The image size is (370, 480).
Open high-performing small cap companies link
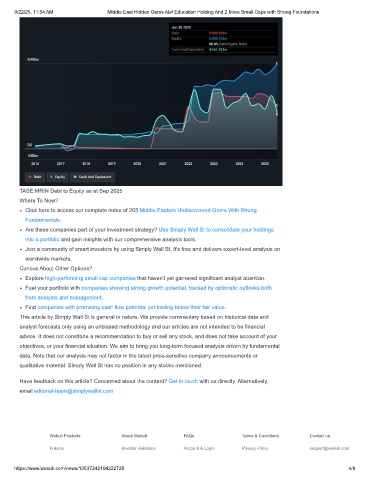coord(90,278)
